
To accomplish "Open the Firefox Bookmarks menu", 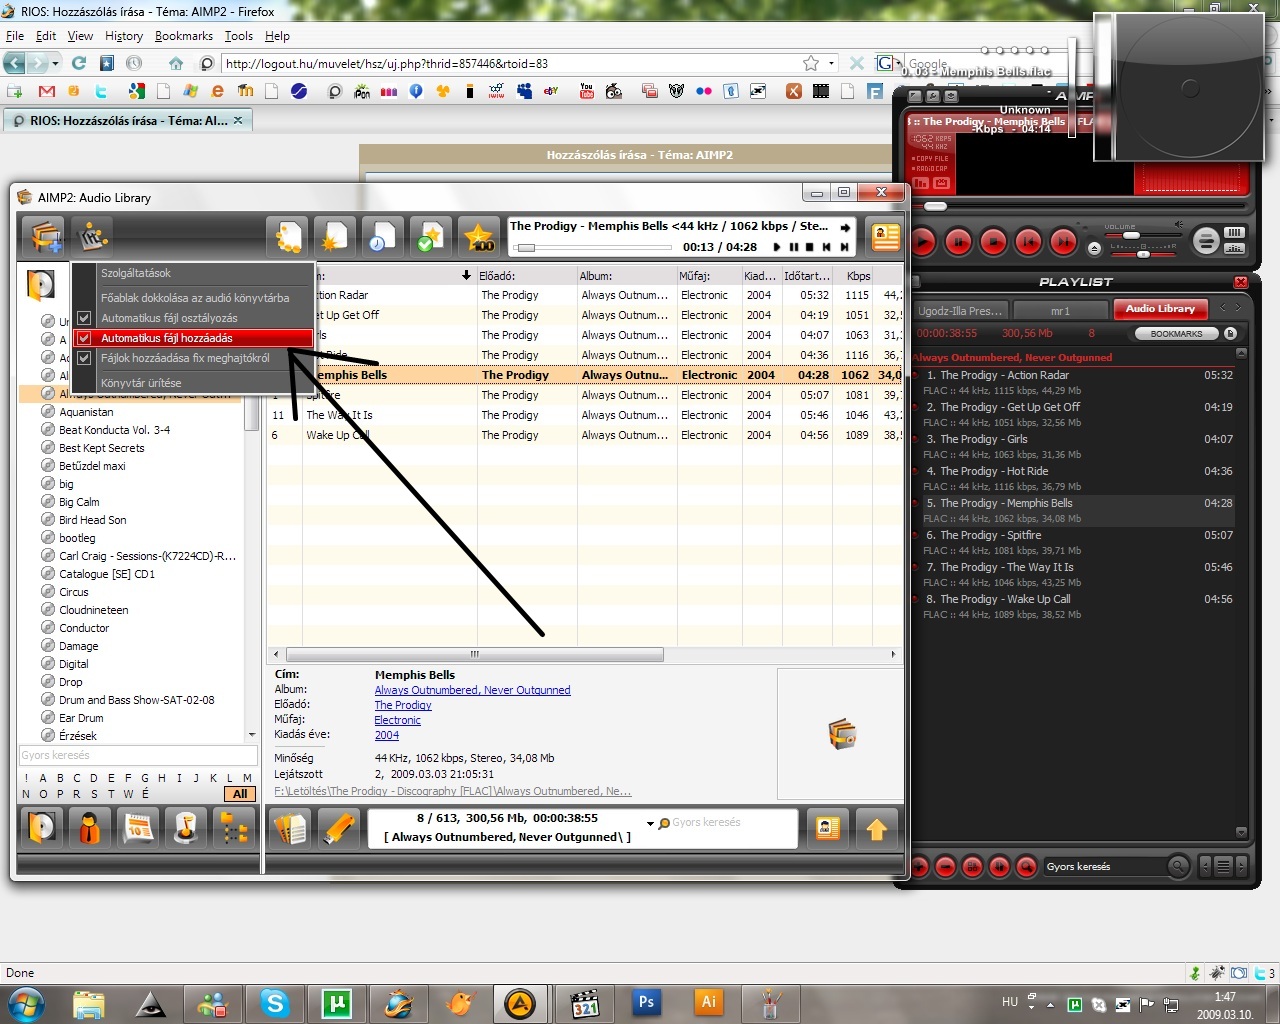I will coord(184,36).
